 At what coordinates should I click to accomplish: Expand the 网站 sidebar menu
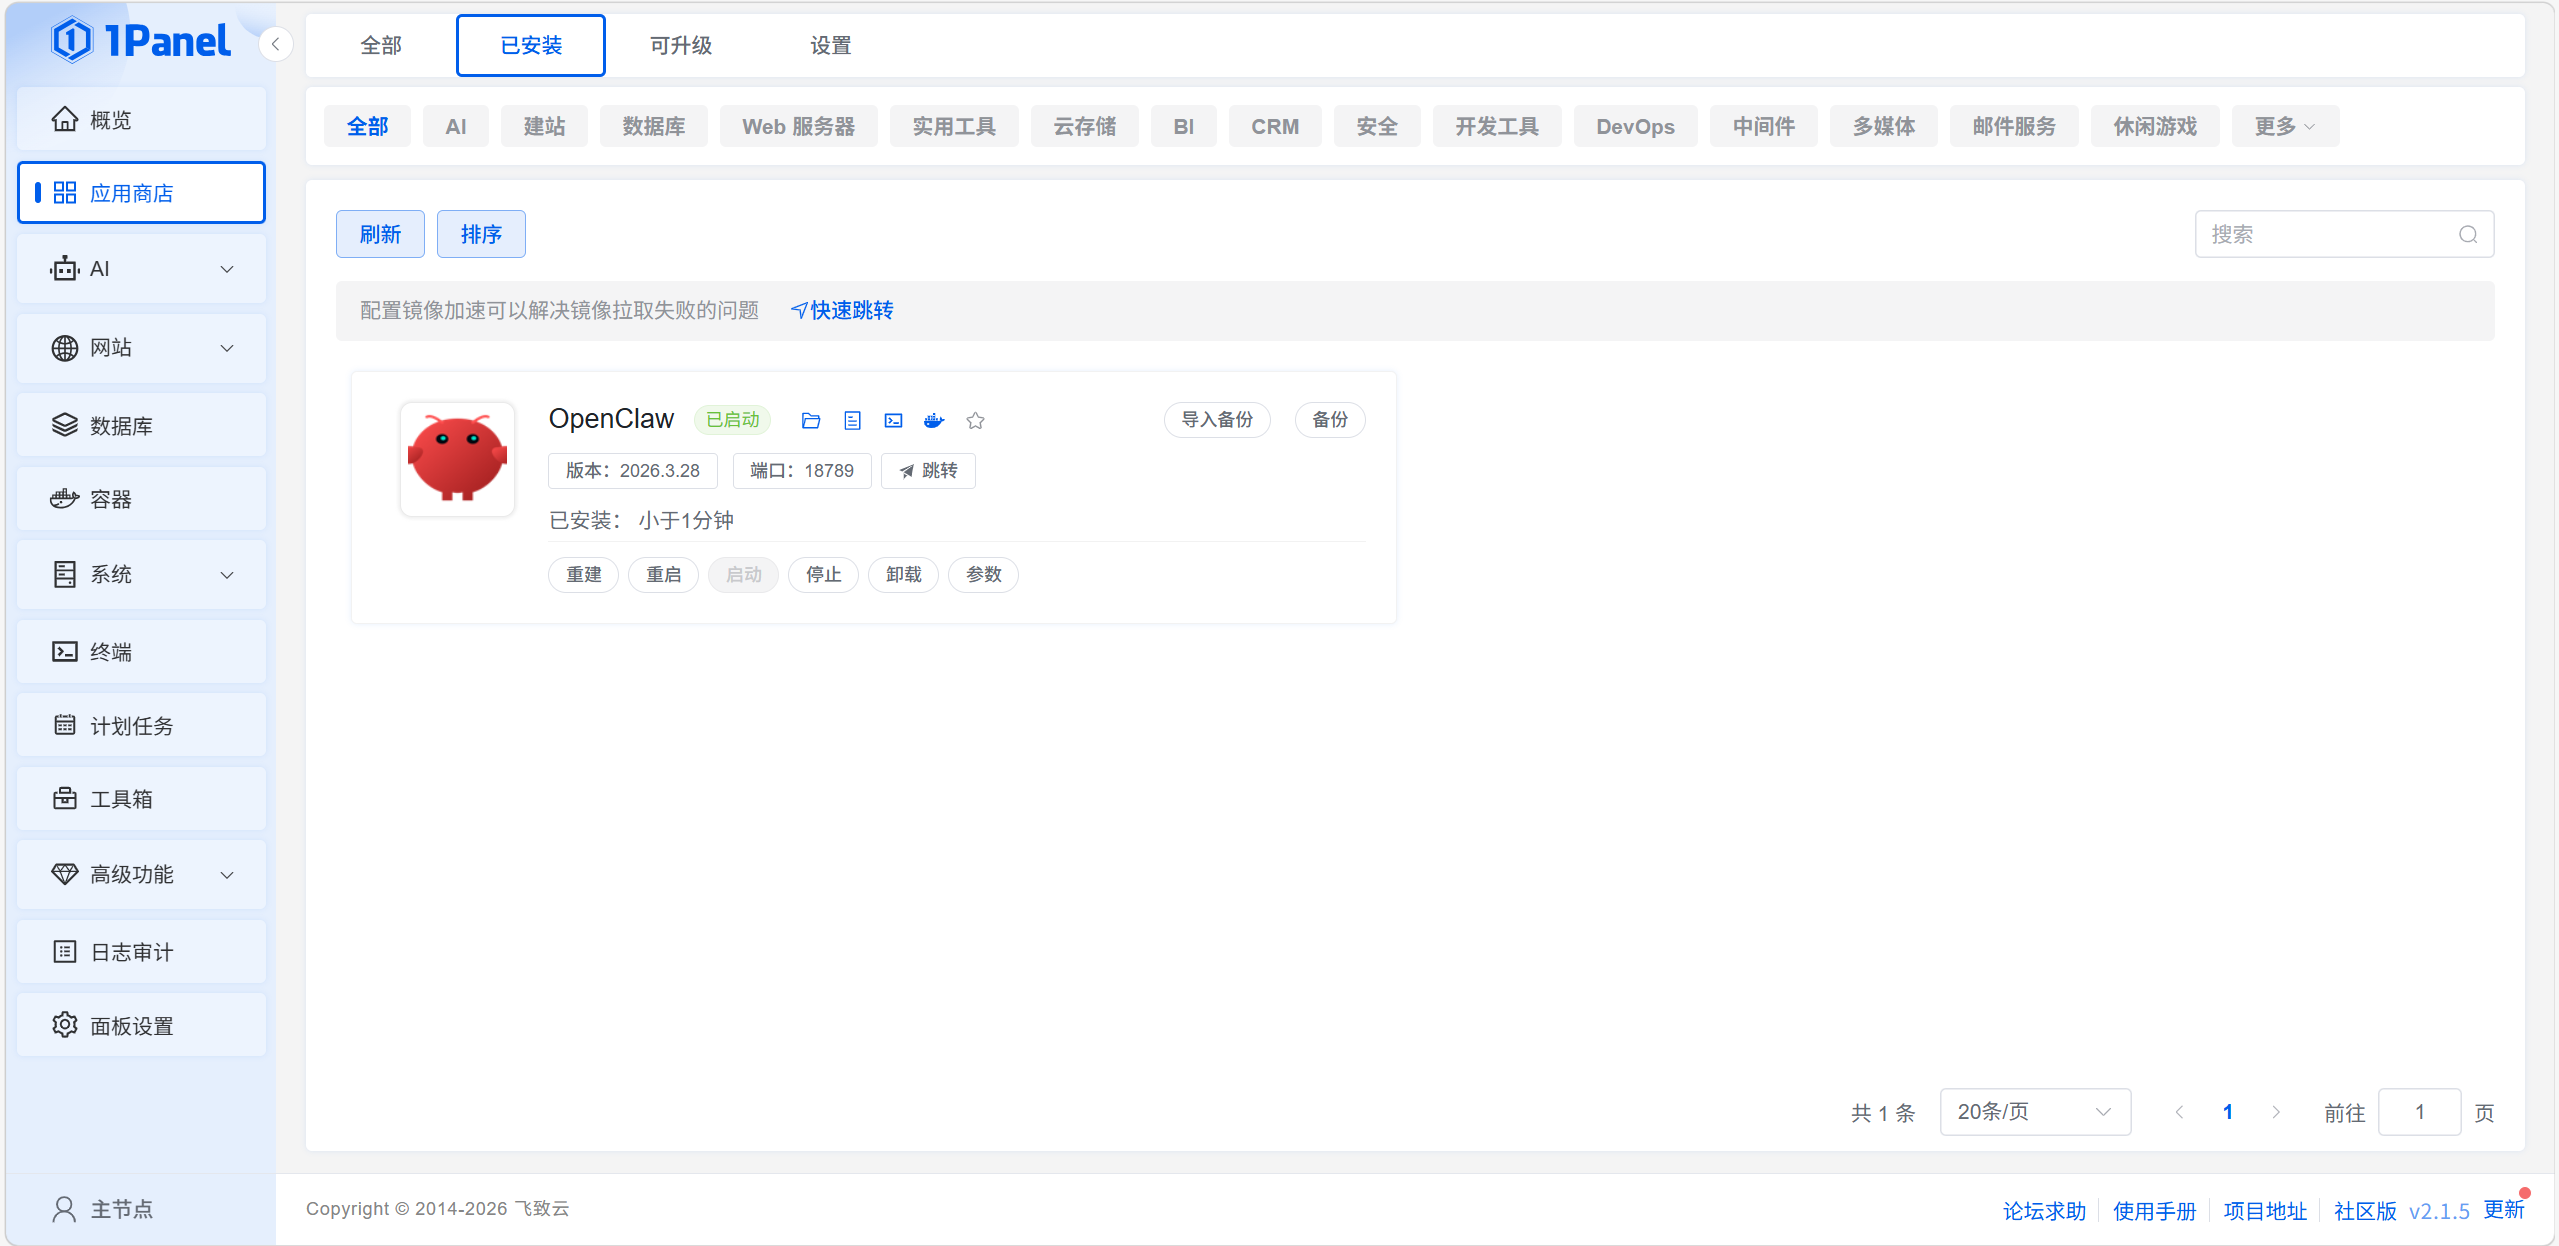(141, 348)
